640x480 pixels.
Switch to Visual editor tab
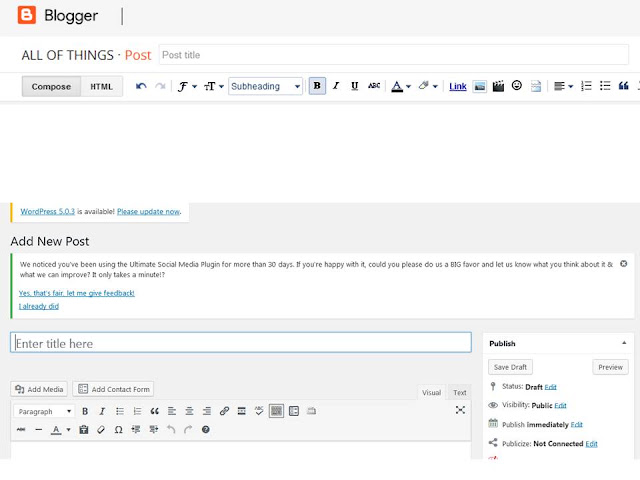[431, 392]
